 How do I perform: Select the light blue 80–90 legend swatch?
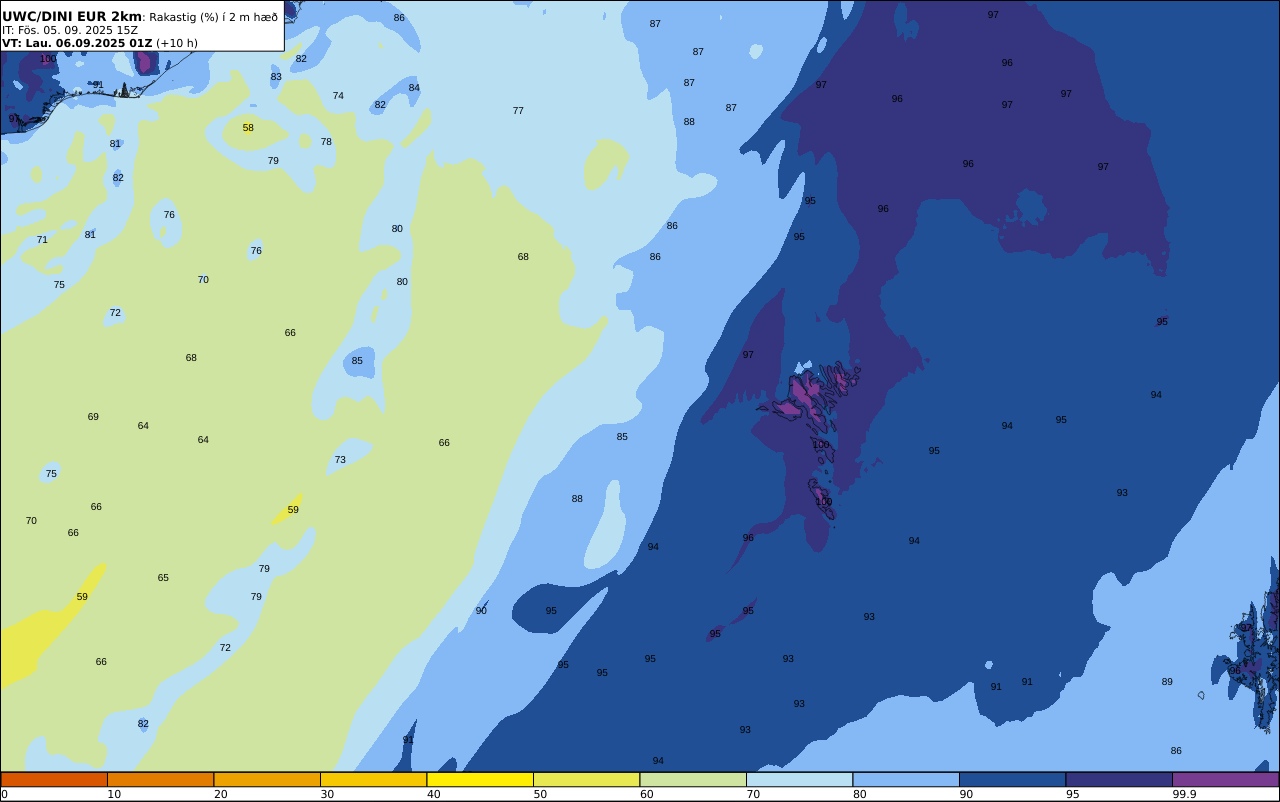point(906,780)
